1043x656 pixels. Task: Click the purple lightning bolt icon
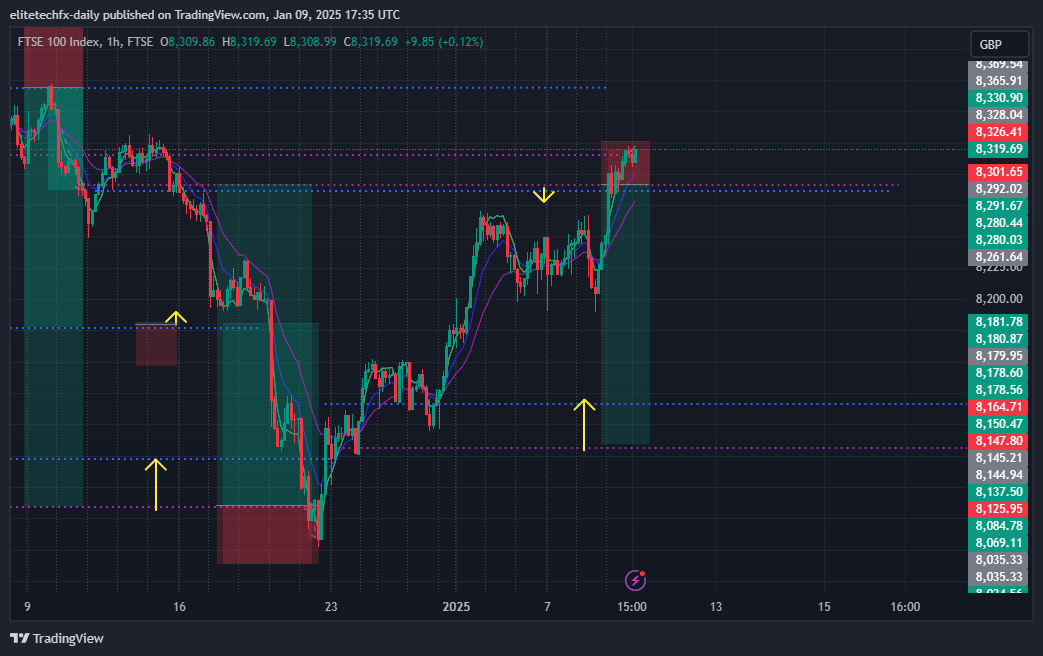click(635, 580)
